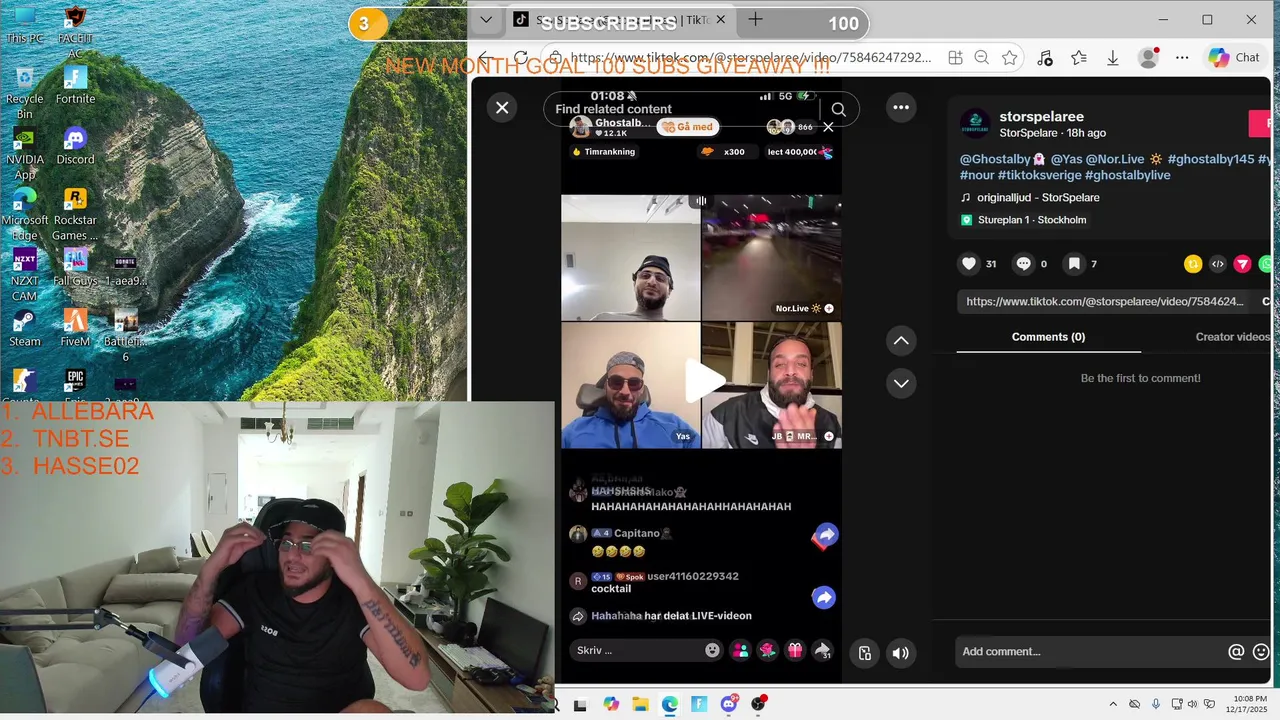Open a new Edge tab with plus
This screenshot has height=720, width=1280.
(755, 20)
